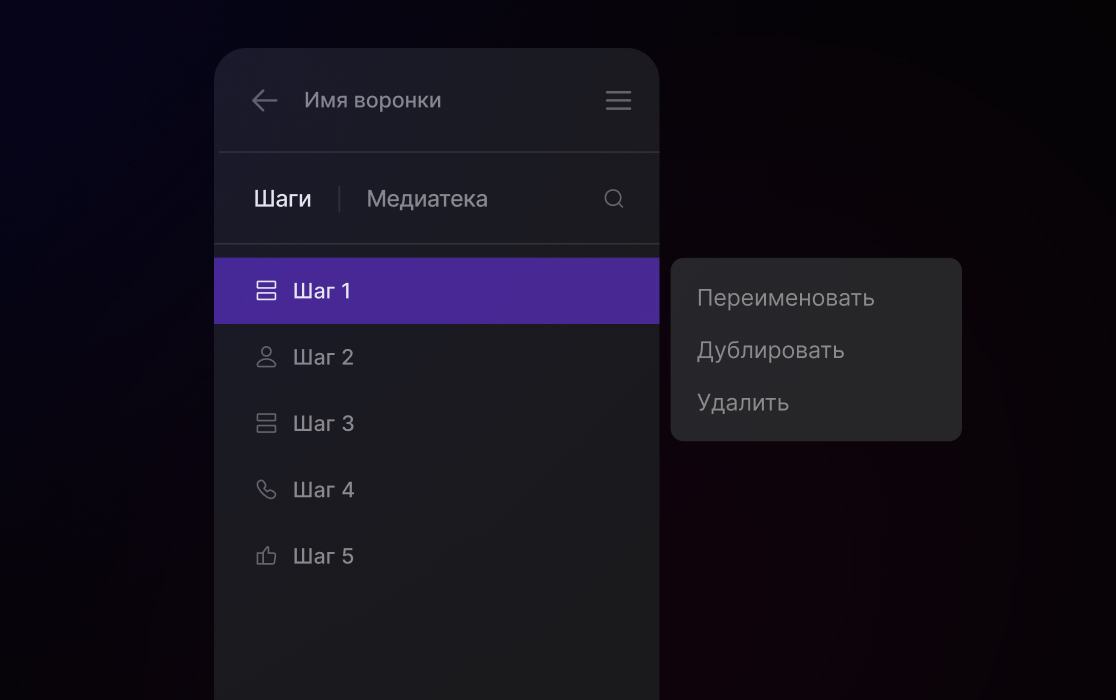Image resolution: width=1116 pixels, height=700 pixels.
Task: Select the Шаг 3 step
Action: point(437,423)
